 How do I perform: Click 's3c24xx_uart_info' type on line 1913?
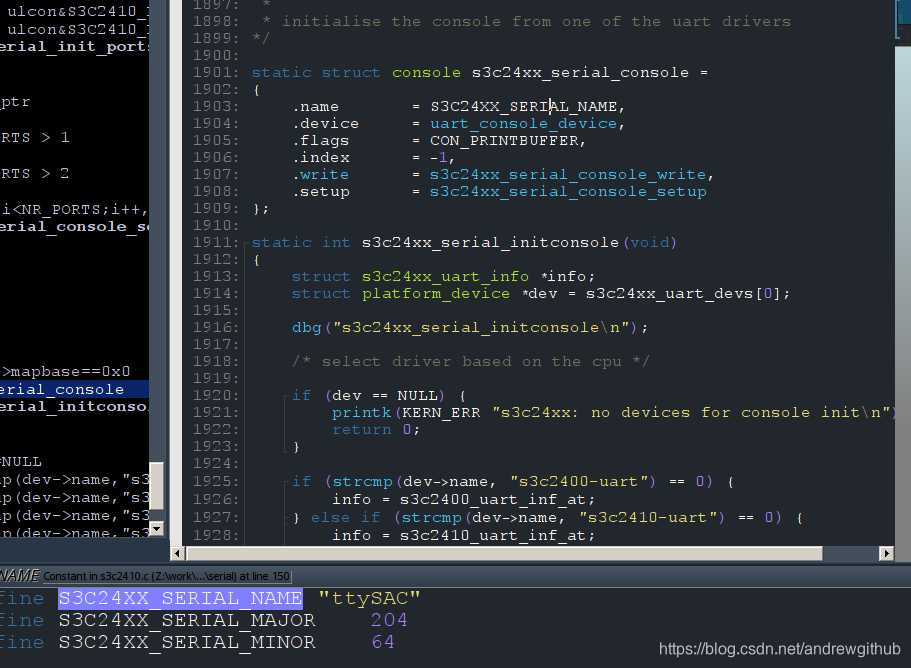pyautogui.click(x=445, y=276)
